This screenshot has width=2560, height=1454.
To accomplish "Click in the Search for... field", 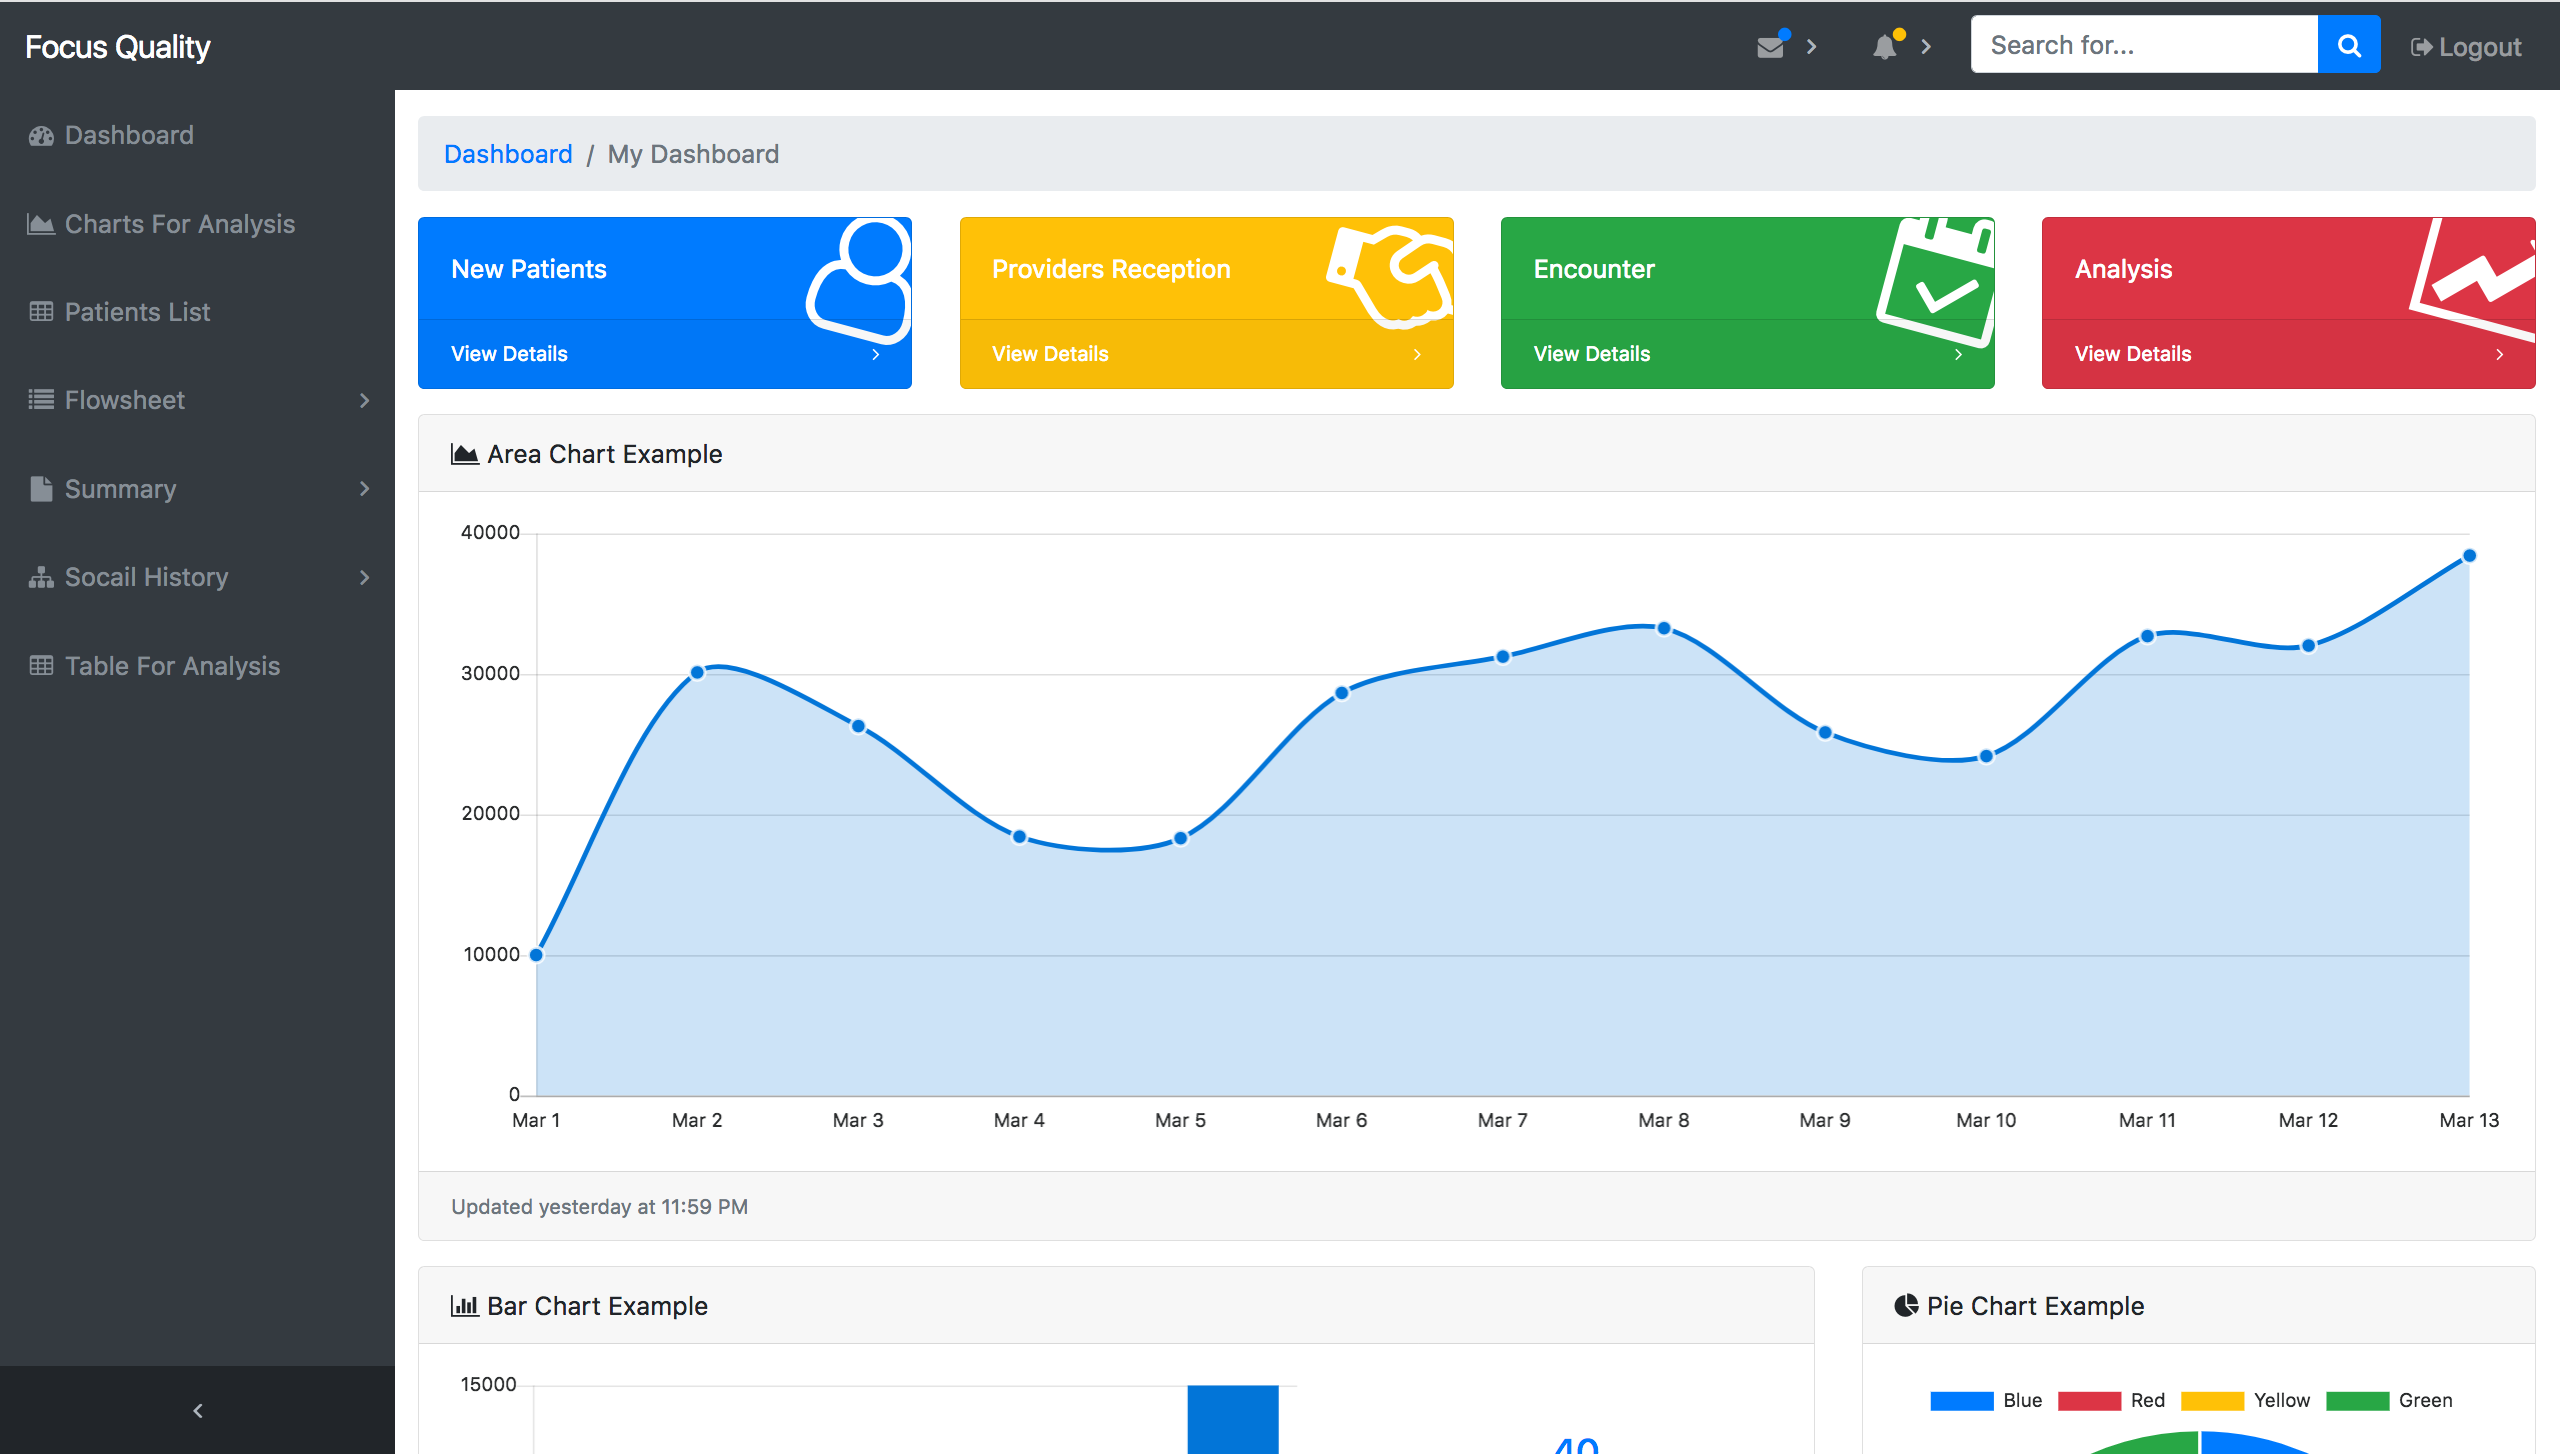I will click(x=2144, y=45).
